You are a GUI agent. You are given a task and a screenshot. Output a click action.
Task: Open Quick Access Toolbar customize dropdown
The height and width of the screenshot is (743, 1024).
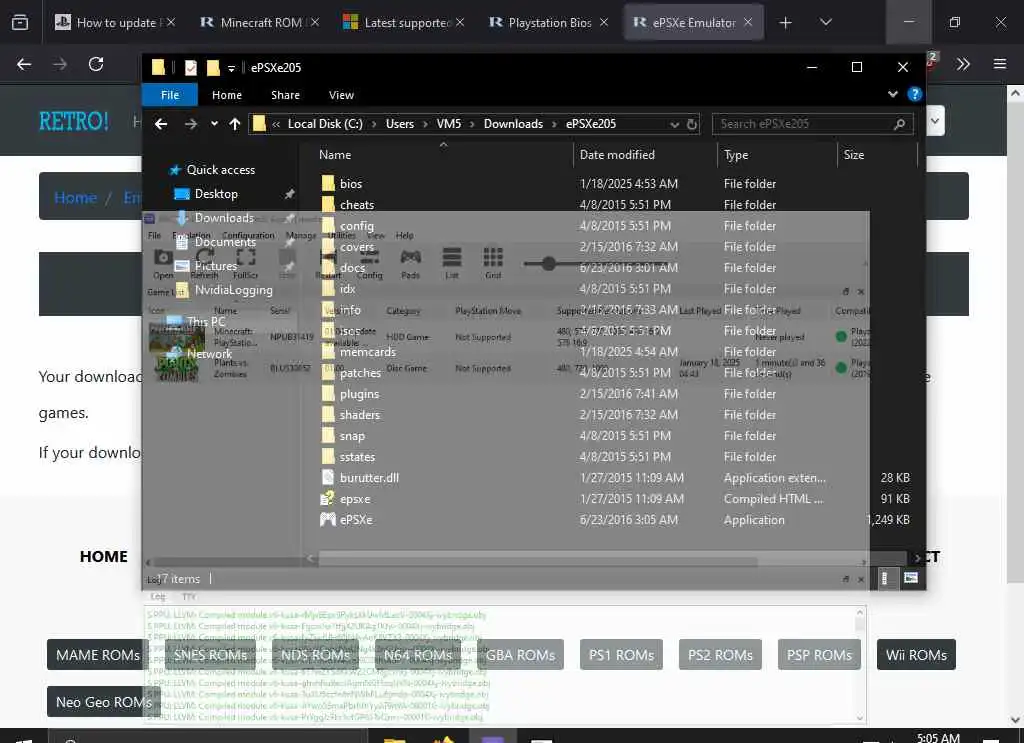click(231, 68)
